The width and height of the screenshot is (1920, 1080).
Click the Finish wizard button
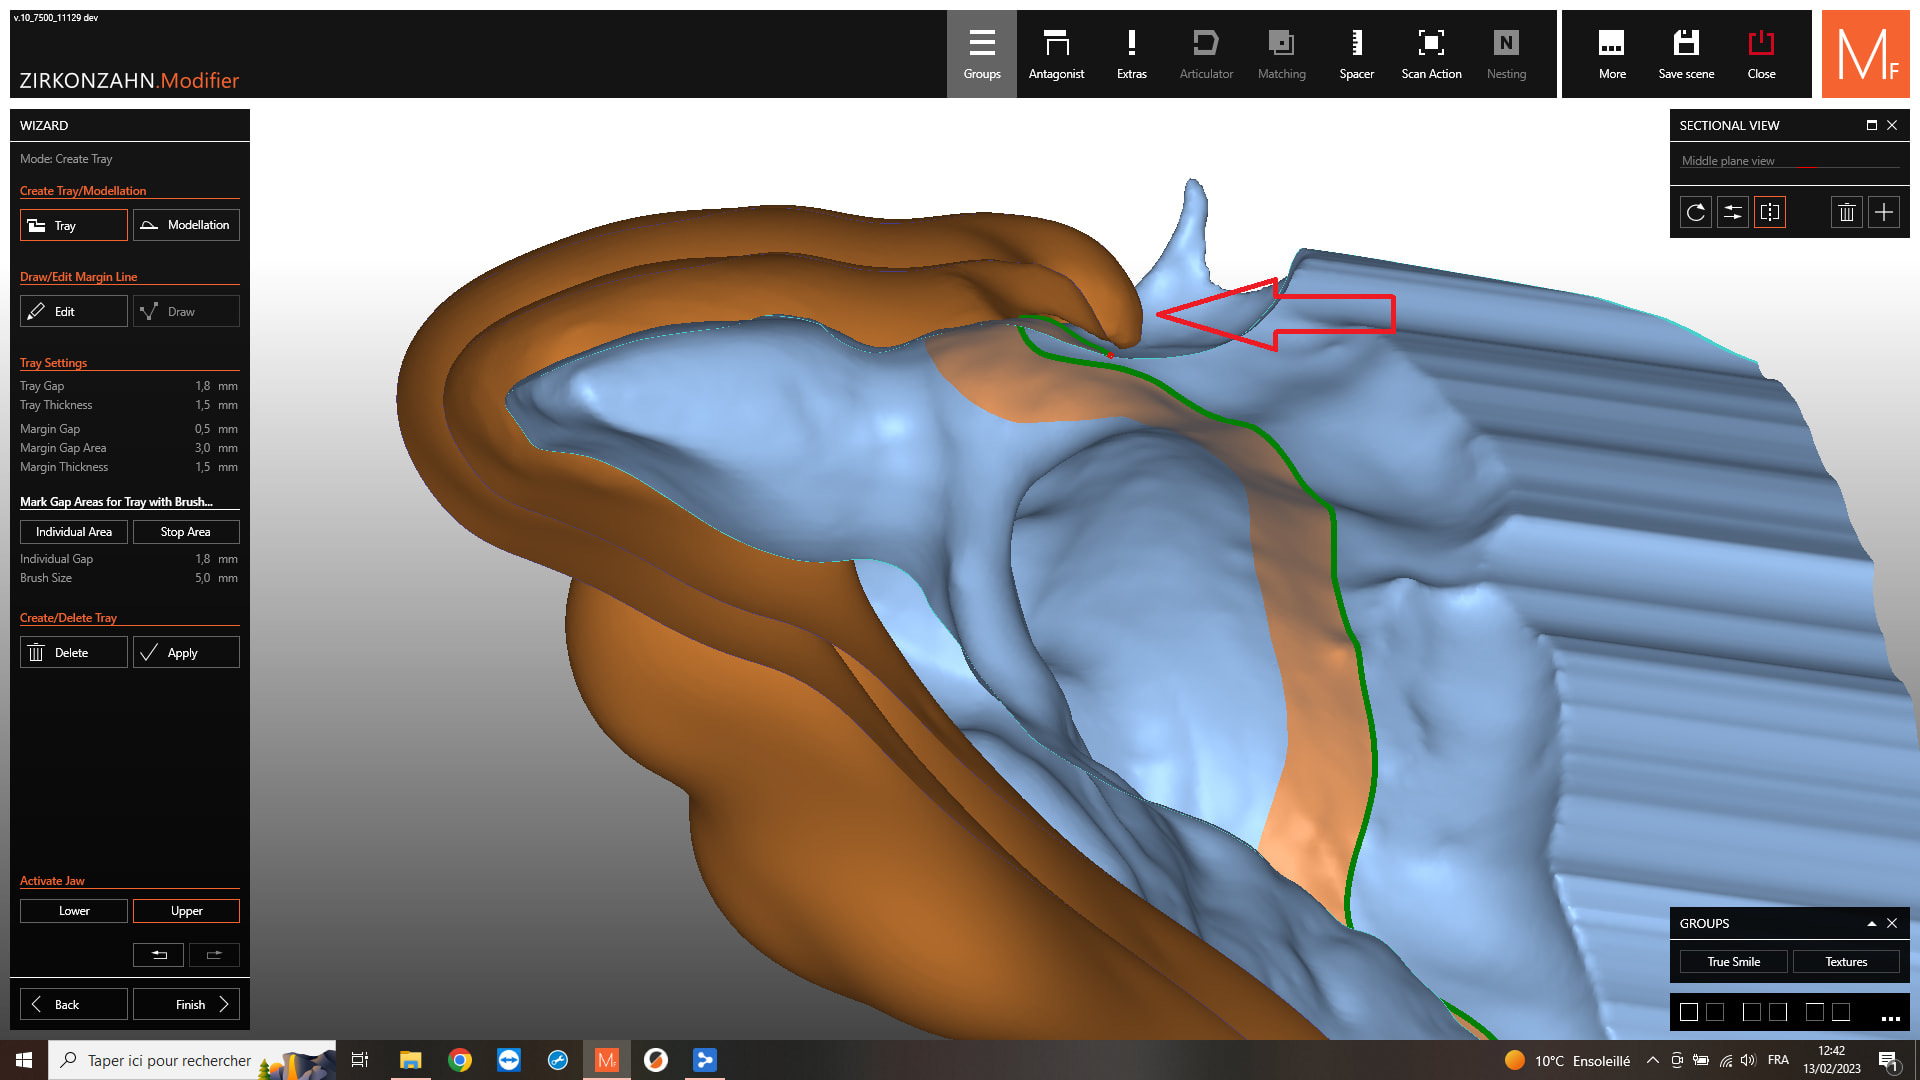(x=186, y=1005)
